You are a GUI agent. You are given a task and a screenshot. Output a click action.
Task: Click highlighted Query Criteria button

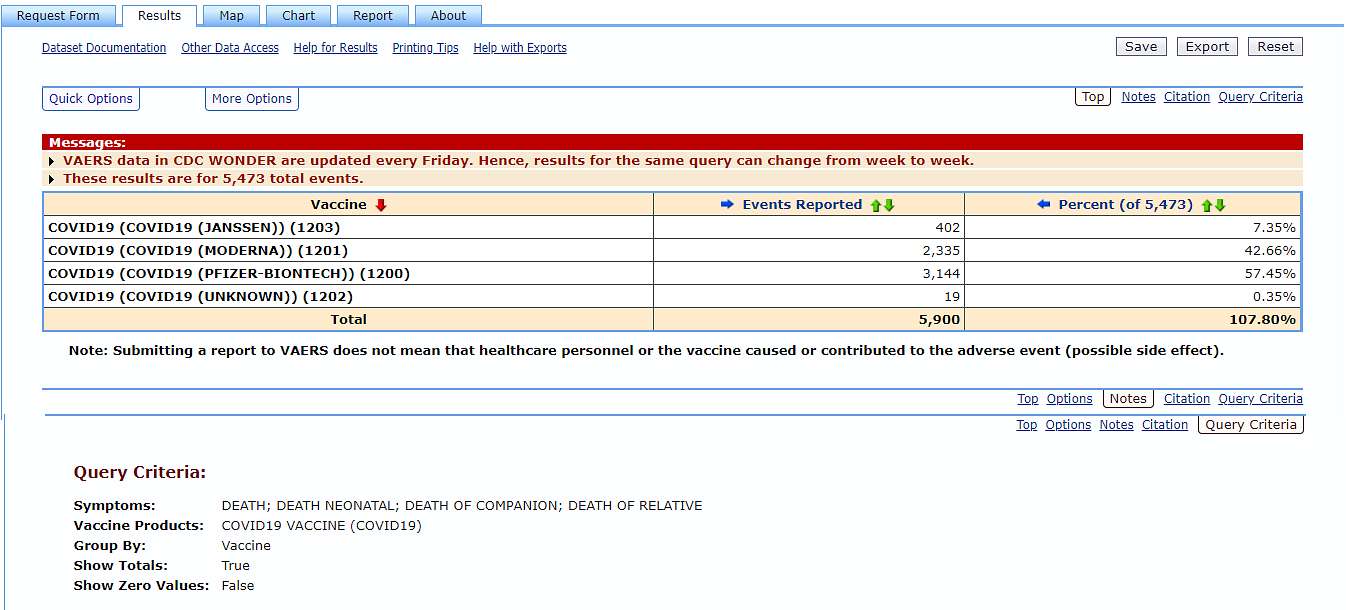pos(1251,425)
